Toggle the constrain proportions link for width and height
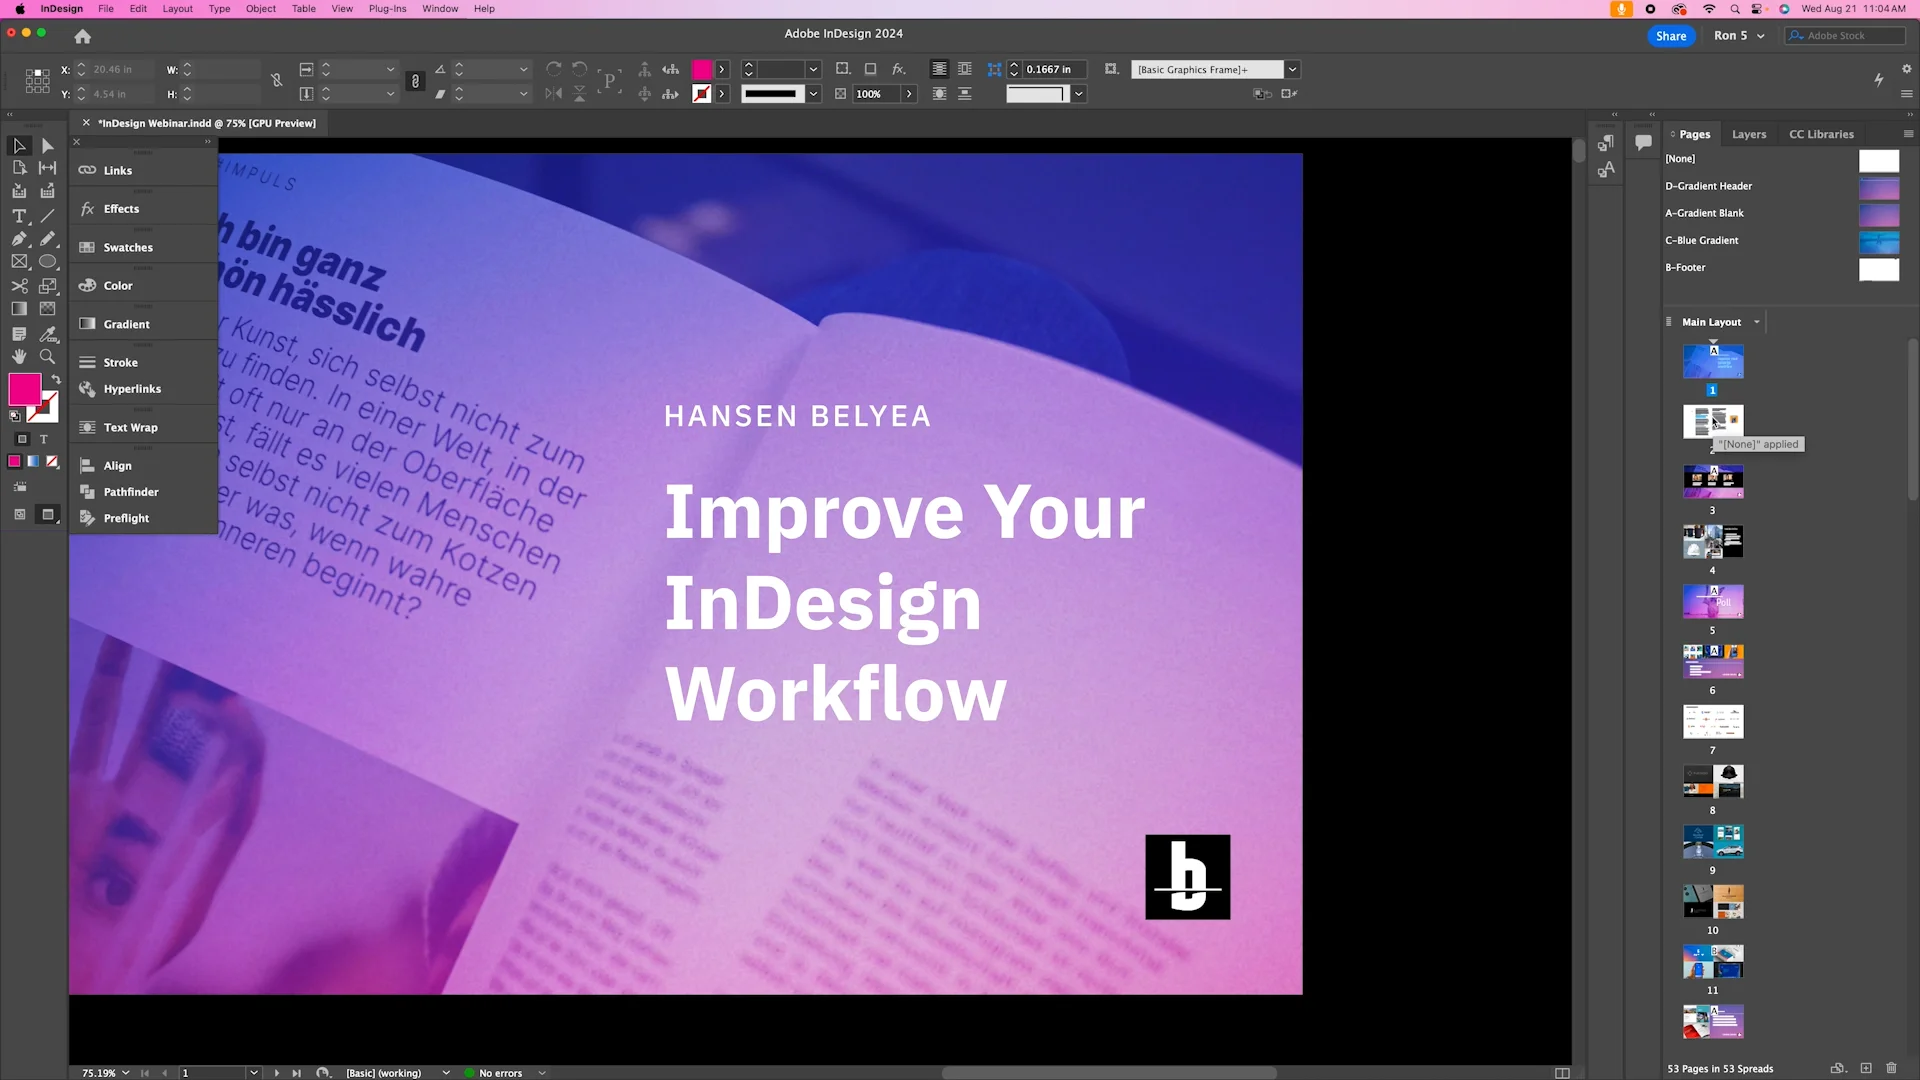Image resolution: width=1920 pixels, height=1080 pixels. tap(277, 80)
